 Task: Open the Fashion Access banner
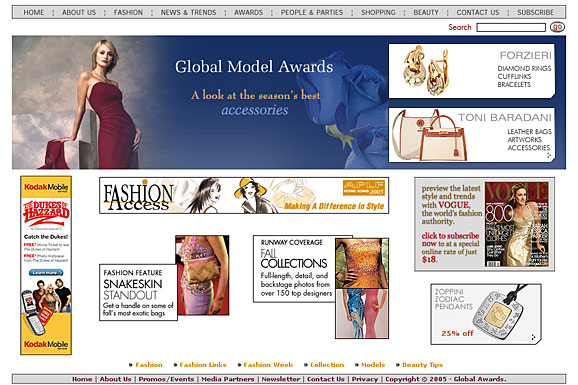244,195
